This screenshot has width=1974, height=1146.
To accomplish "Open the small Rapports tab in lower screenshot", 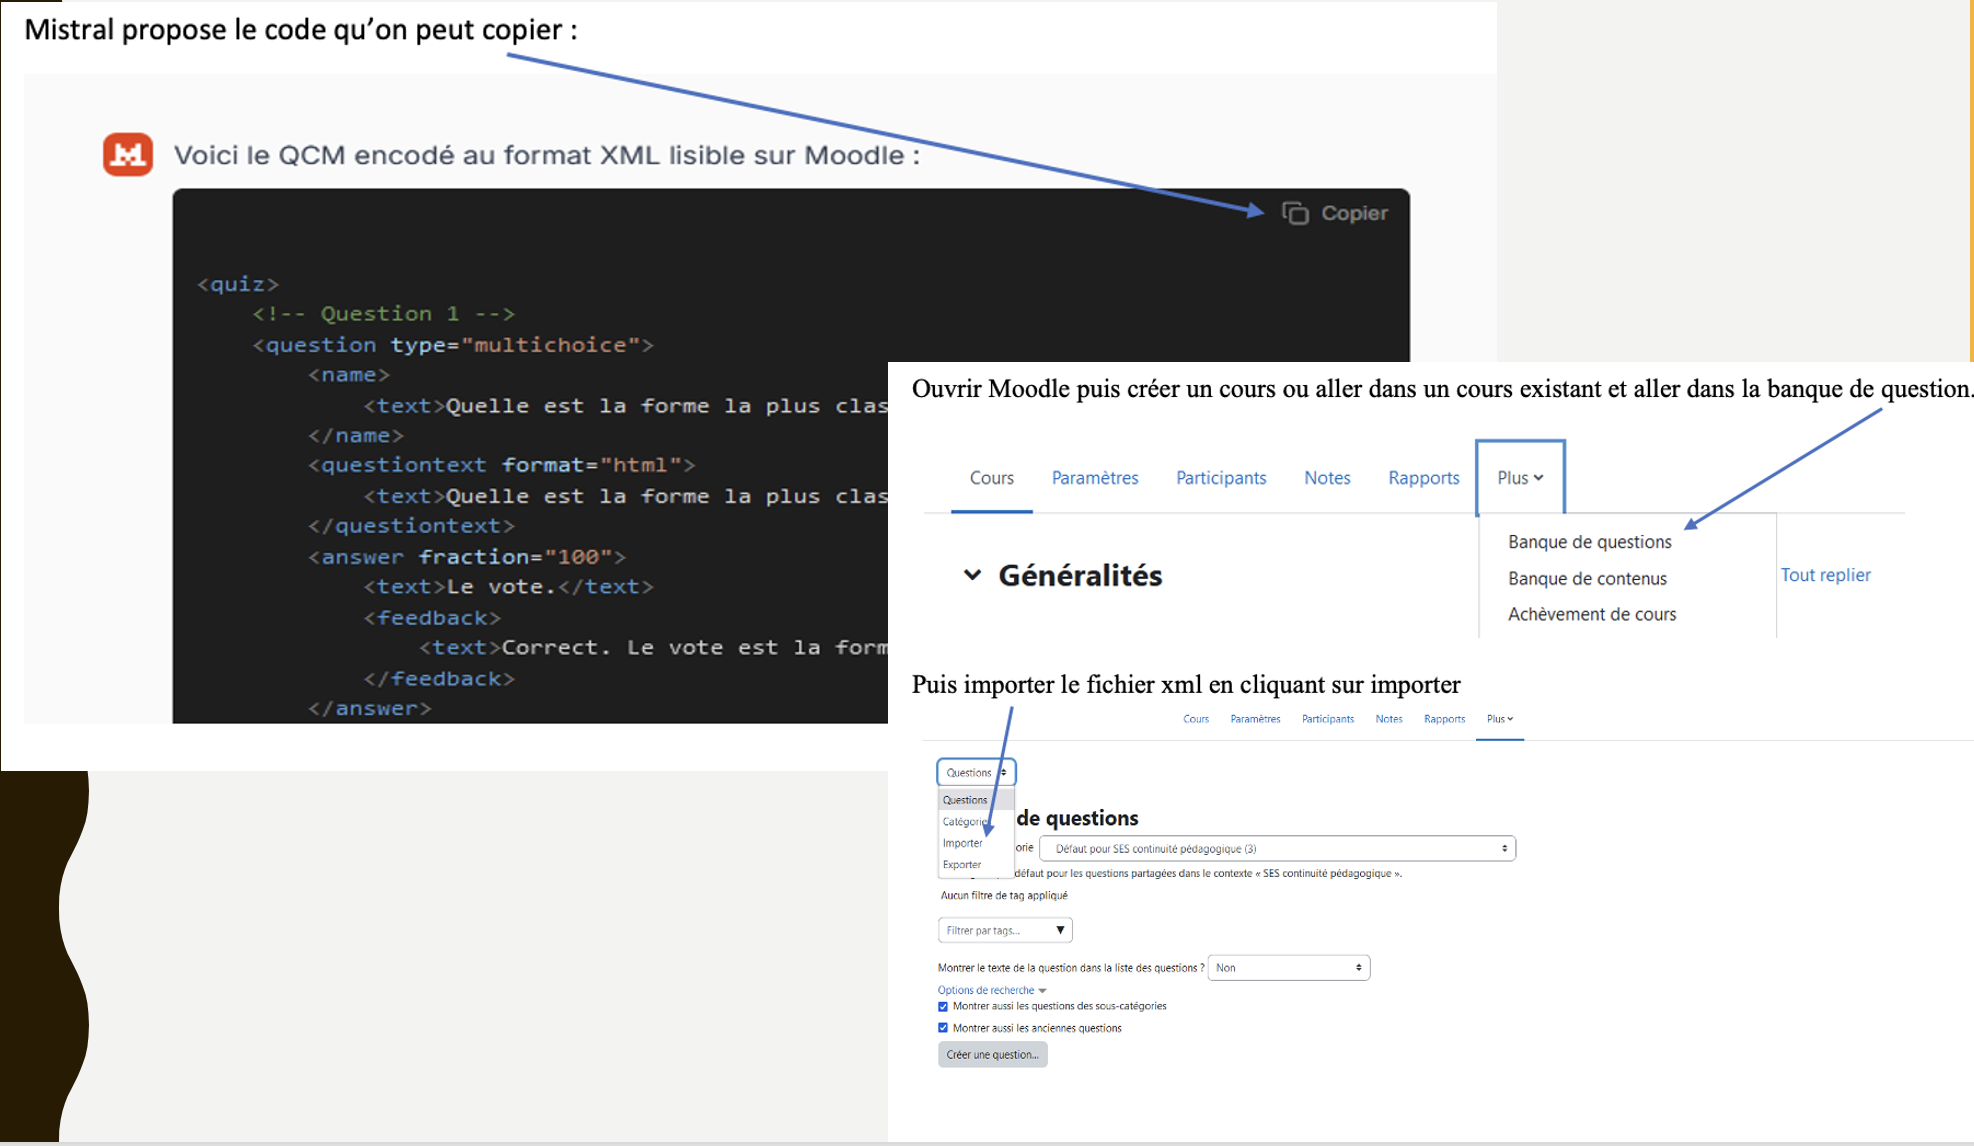I will pos(1444,719).
